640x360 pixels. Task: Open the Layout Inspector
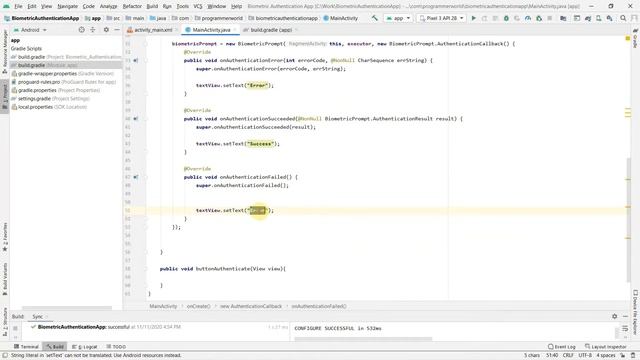pos(605,347)
